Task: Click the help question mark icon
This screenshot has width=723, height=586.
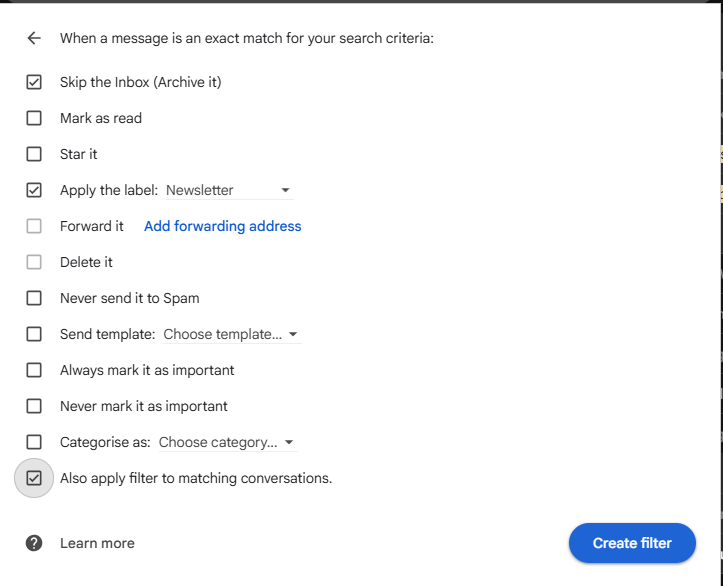Action: tap(34, 543)
